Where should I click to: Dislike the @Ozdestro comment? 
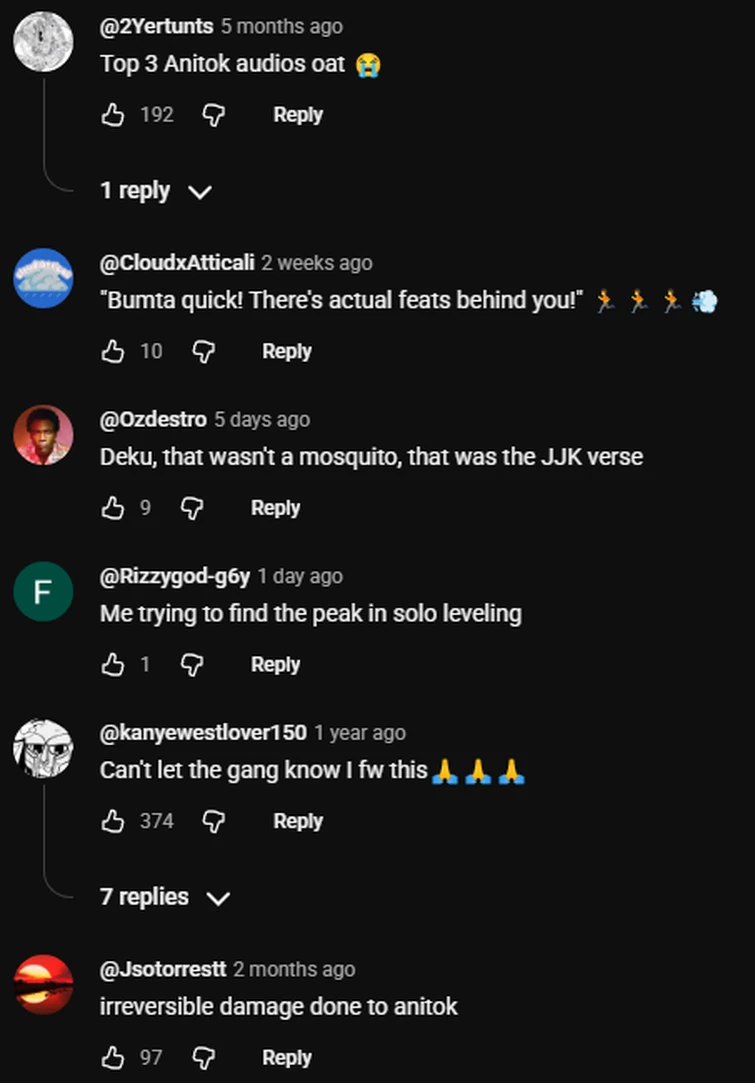pyautogui.click(x=191, y=508)
